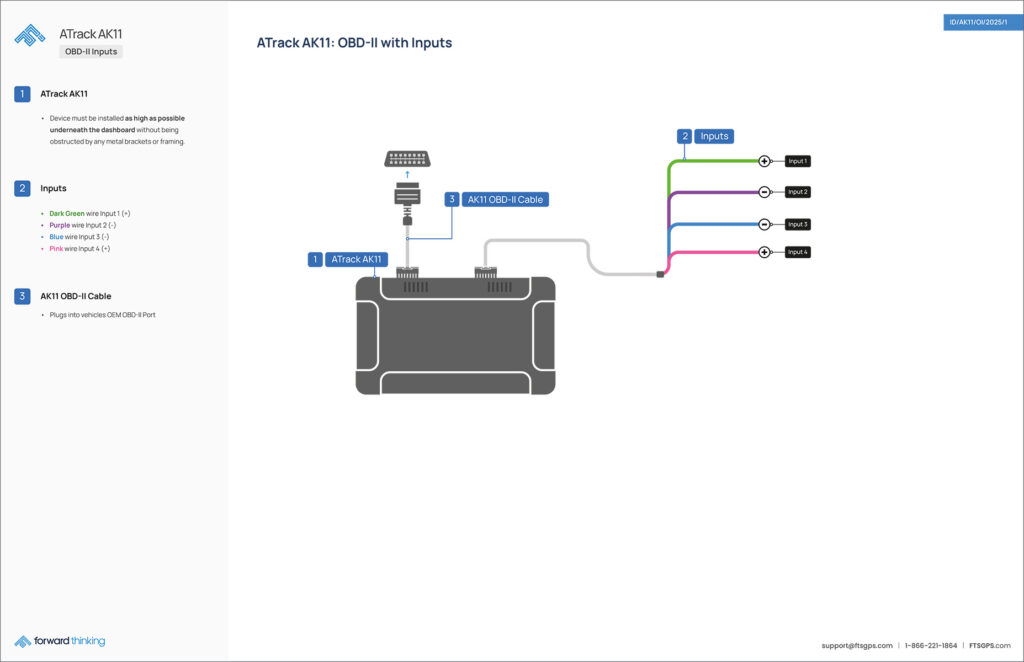Click the sidebar heading AK11 OBD-II Cable
The image size is (1024, 662).
pos(76,296)
